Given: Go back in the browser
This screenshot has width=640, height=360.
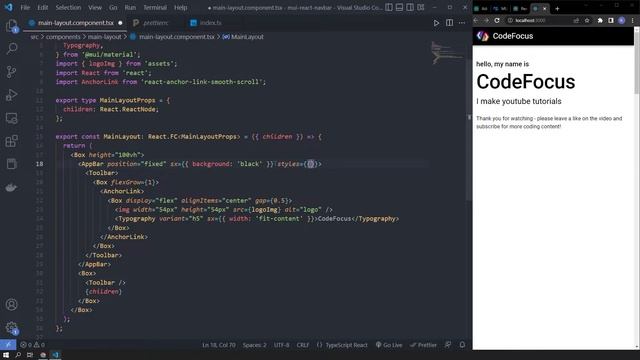Looking at the screenshot, I should (x=476, y=20).
